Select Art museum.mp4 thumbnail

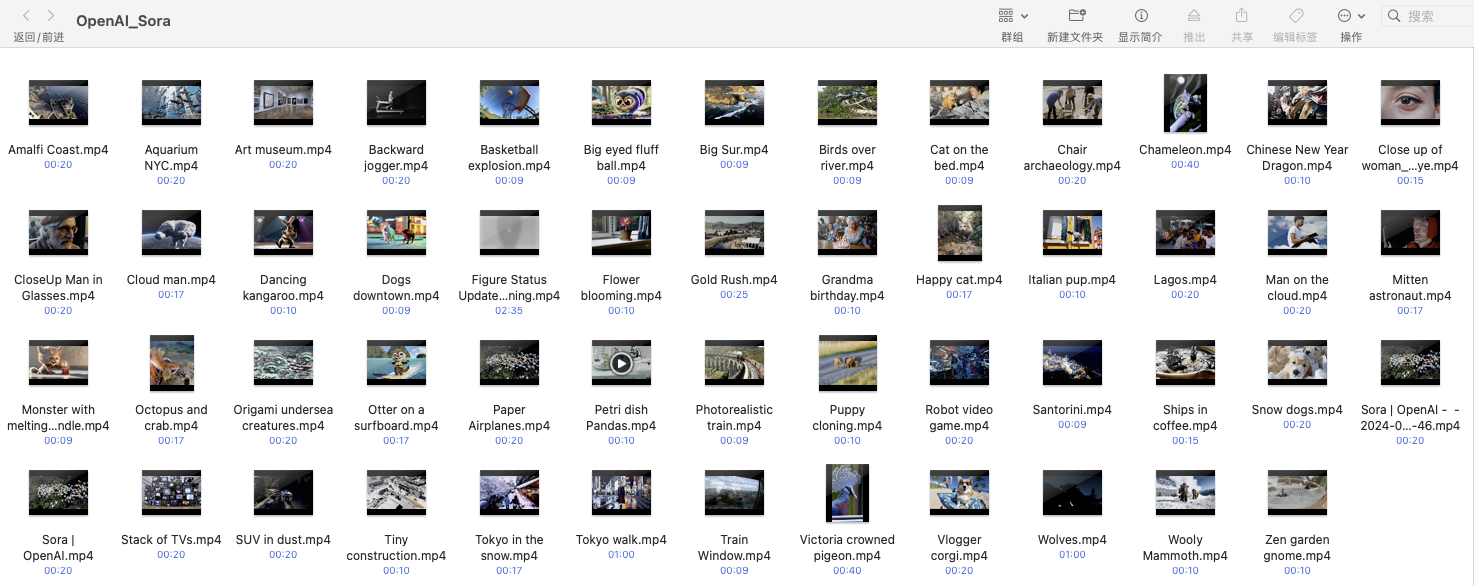click(x=283, y=103)
